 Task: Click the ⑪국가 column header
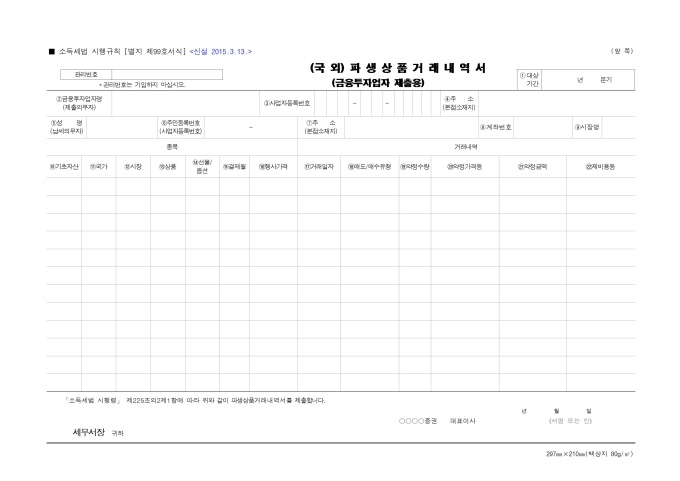pyautogui.click(x=98, y=167)
